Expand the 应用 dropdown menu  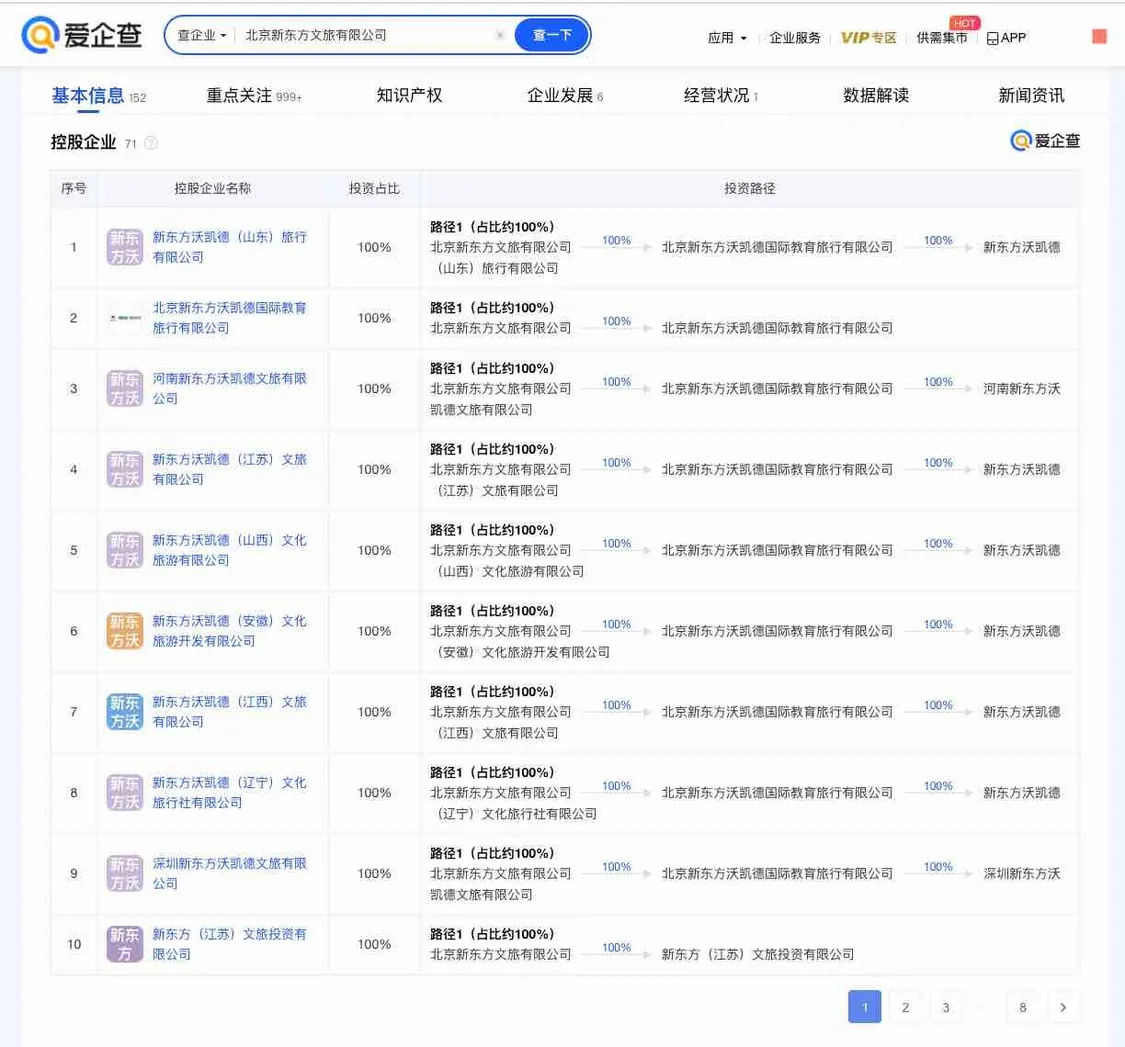(x=727, y=37)
